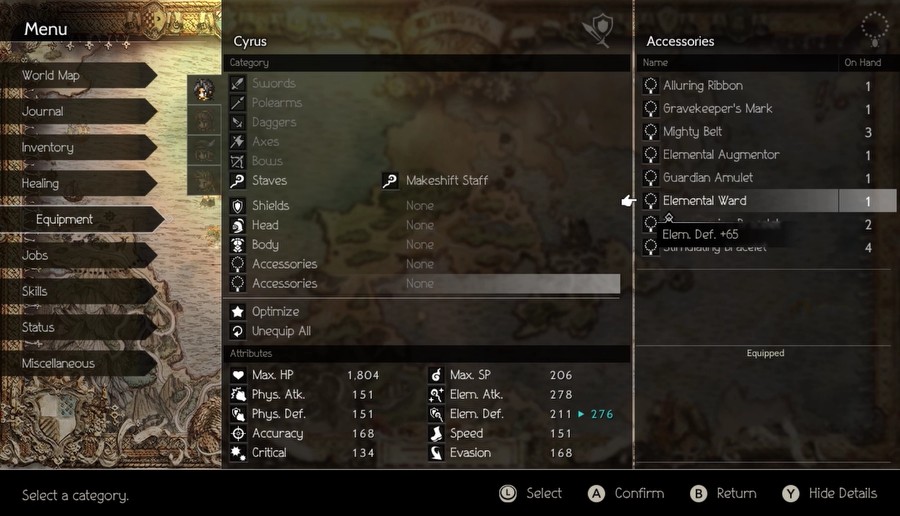
Task: Select the Optimize star icon
Action: [238, 312]
